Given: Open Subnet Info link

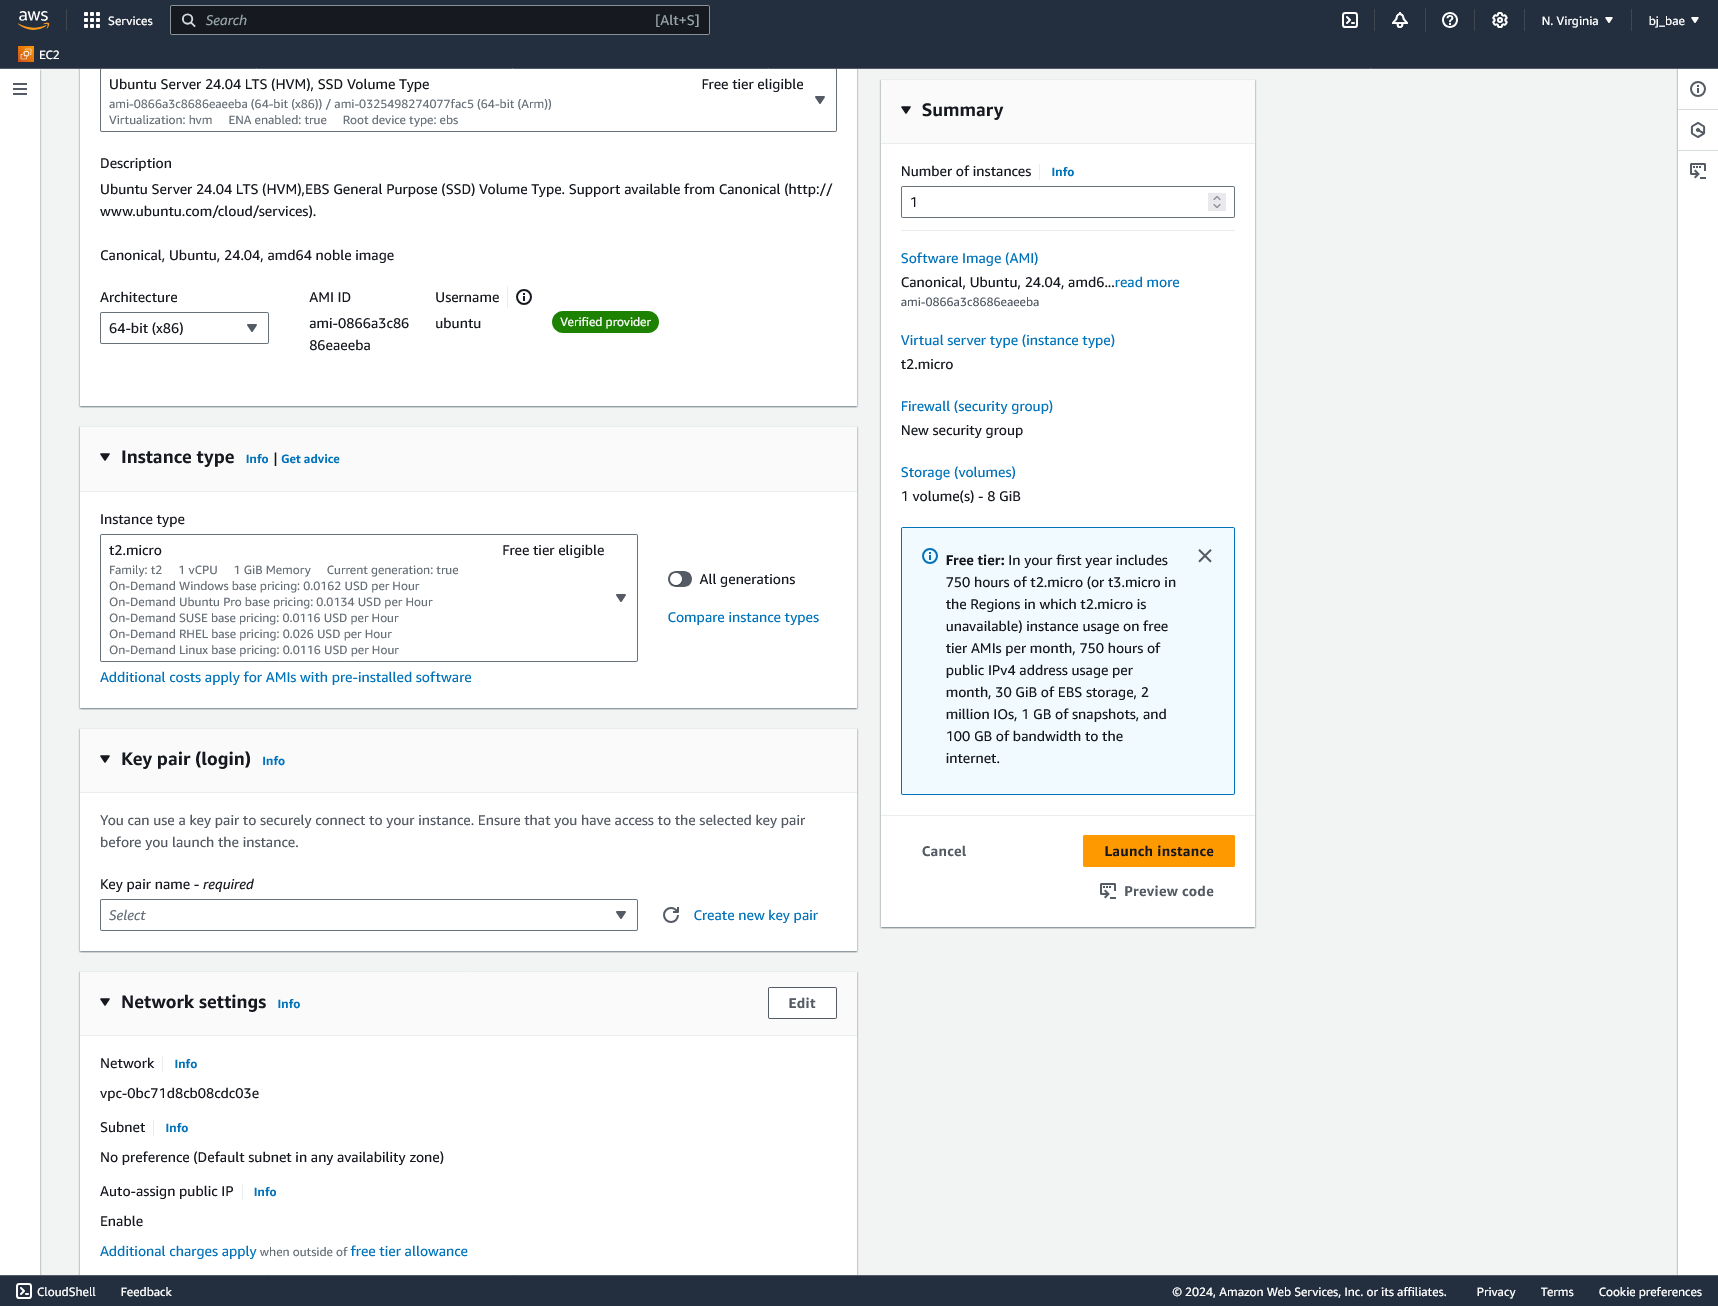Looking at the screenshot, I should 177,1128.
